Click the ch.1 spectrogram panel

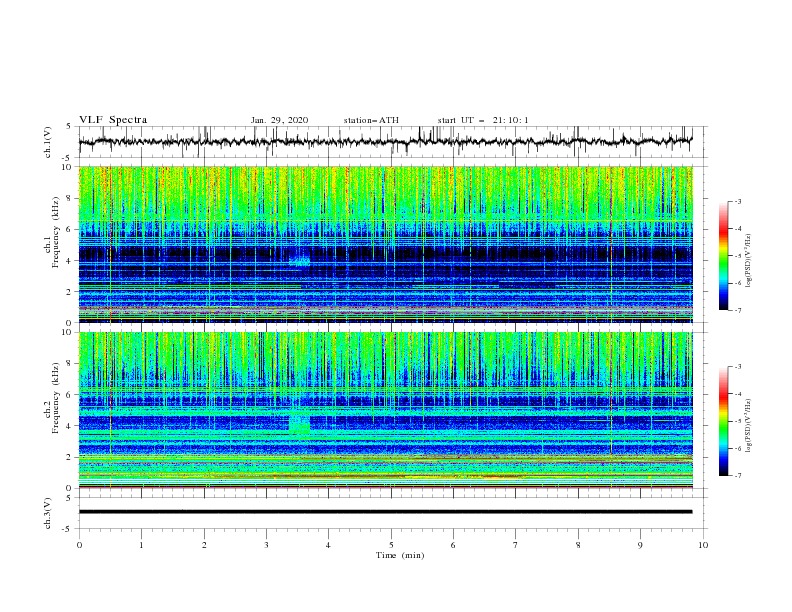coord(385,244)
